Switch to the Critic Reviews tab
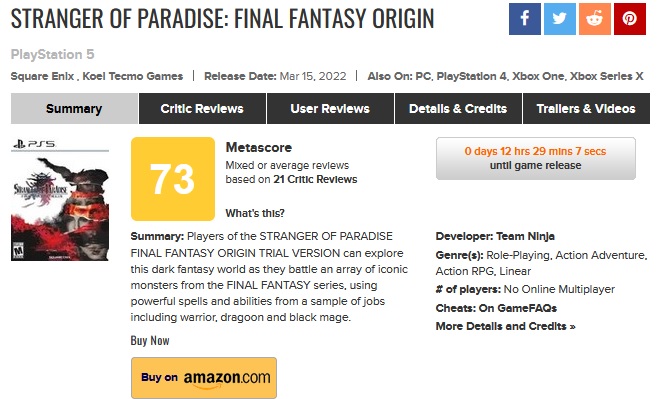 tap(202, 109)
